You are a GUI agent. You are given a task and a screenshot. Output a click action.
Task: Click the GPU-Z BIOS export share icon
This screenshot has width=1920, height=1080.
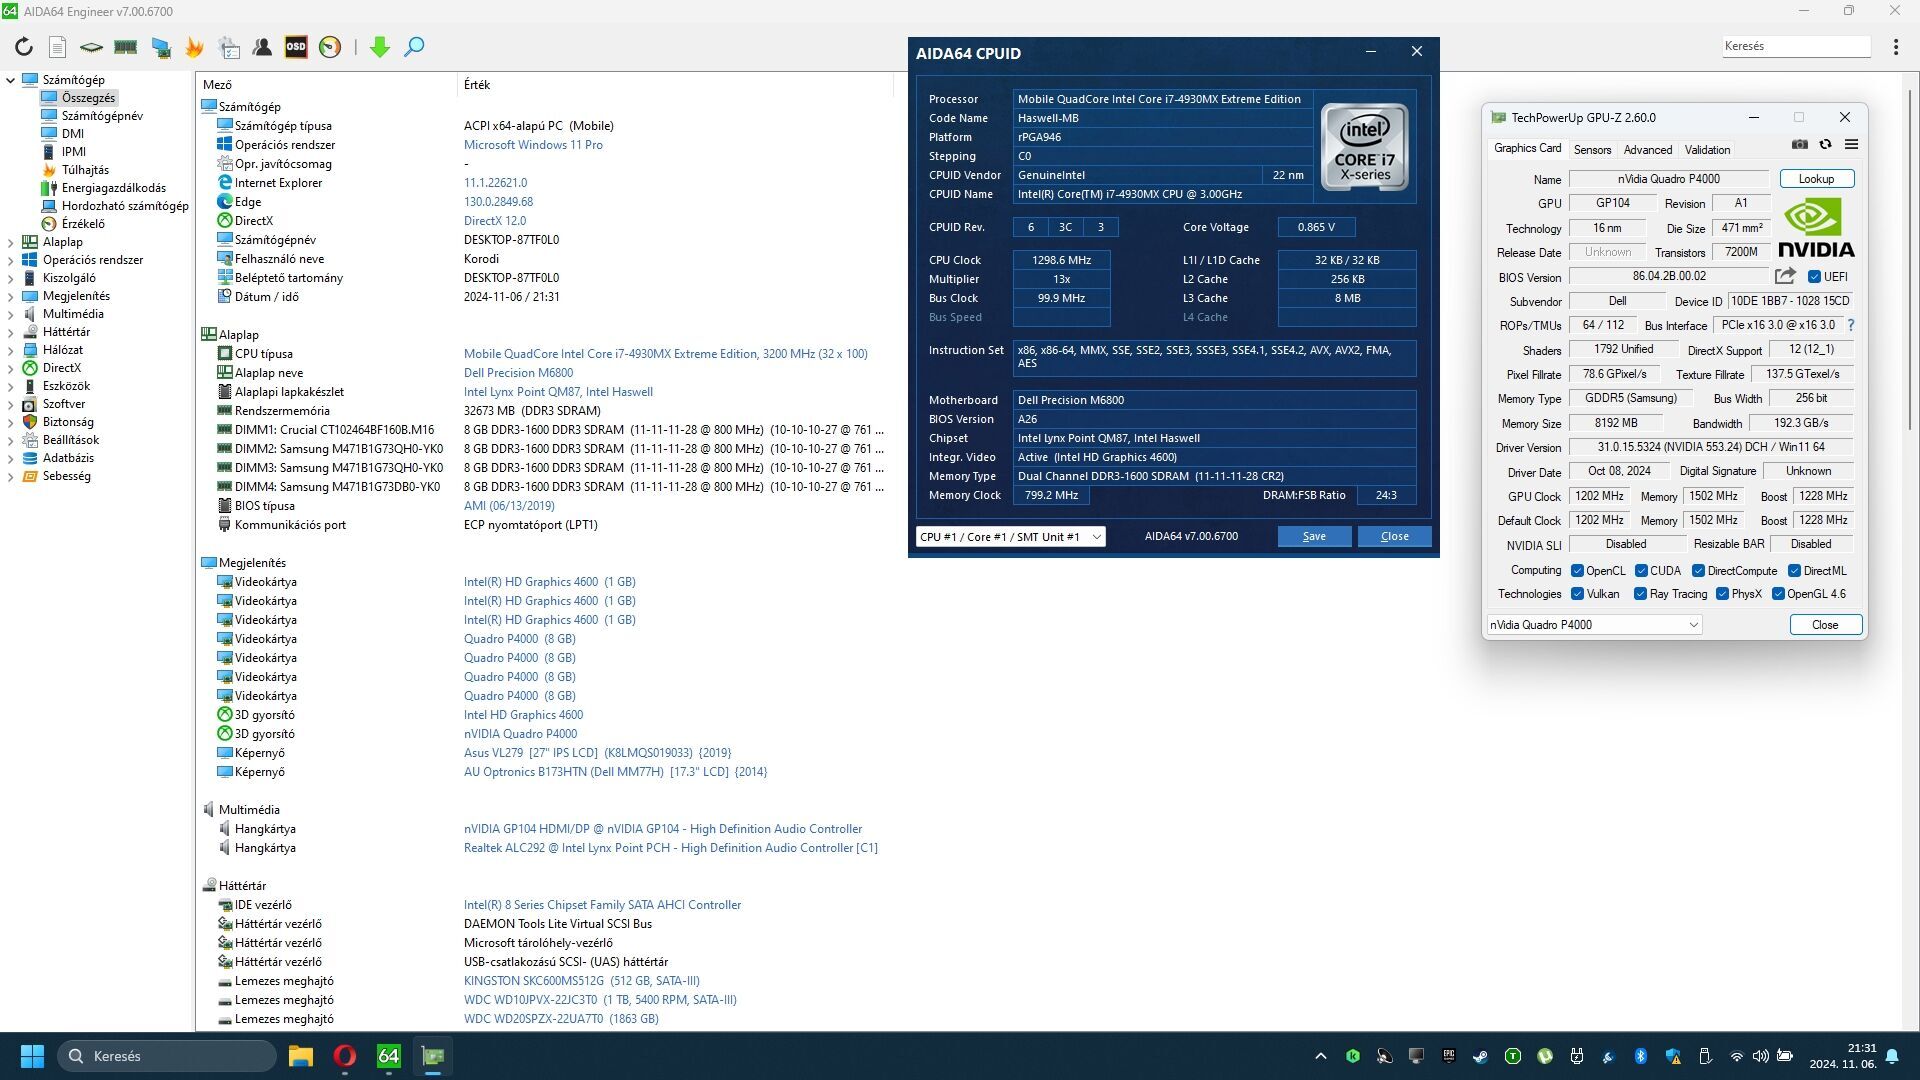tap(1785, 276)
